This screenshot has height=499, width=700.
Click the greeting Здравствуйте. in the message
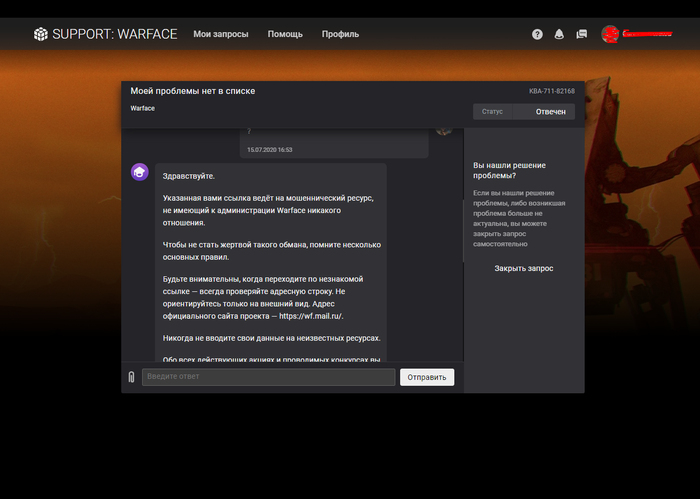(x=189, y=176)
